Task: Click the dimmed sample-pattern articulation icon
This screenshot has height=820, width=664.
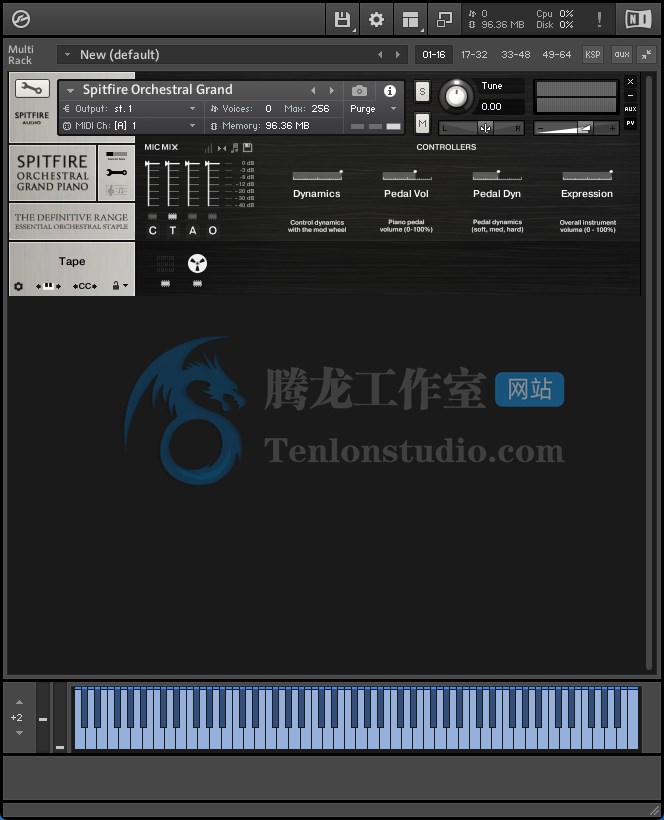Action: point(165,264)
